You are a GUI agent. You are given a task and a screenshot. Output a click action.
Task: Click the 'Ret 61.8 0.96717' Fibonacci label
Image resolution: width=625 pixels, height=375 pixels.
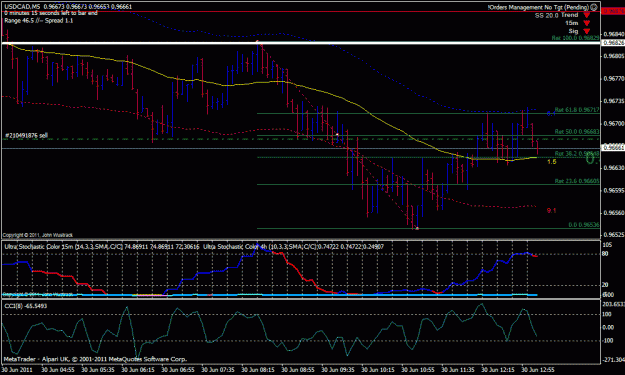pyautogui.click(x=577, y=109)
